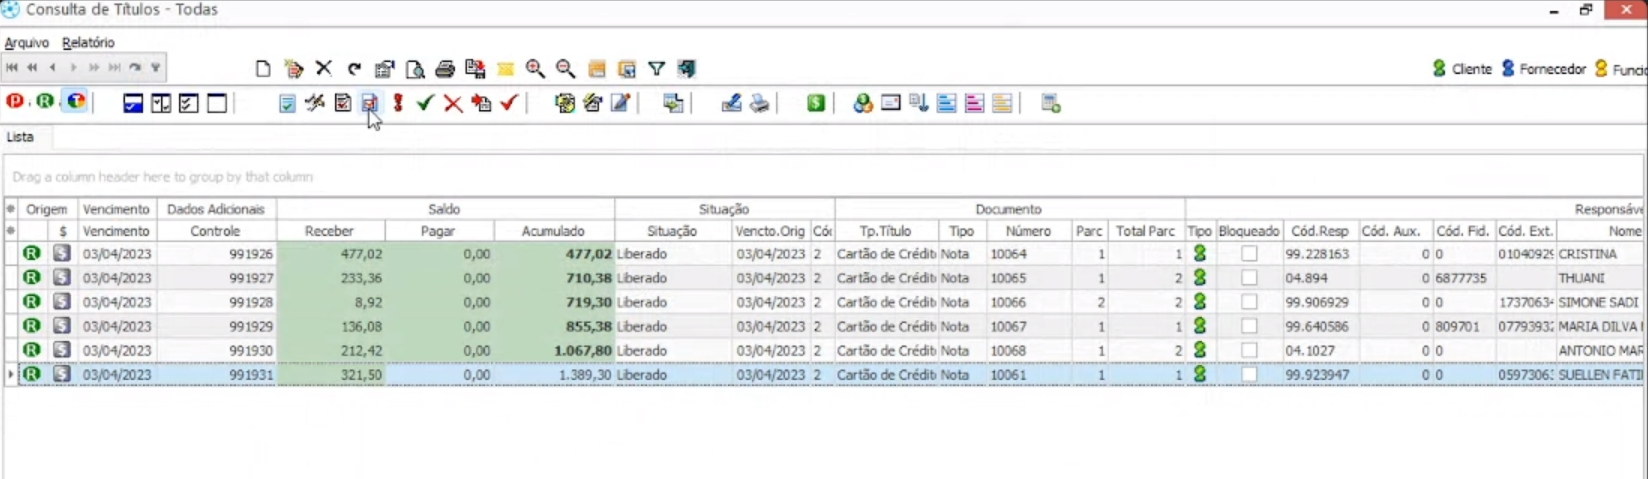
Task: Click the Total Parc column header
Action: (x=1146, y=231)
